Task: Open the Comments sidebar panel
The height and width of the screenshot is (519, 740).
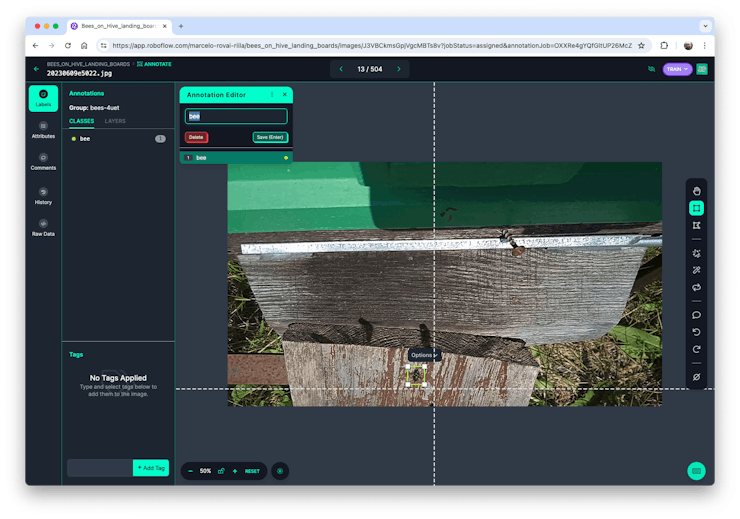Action: (x=43, y=161)
